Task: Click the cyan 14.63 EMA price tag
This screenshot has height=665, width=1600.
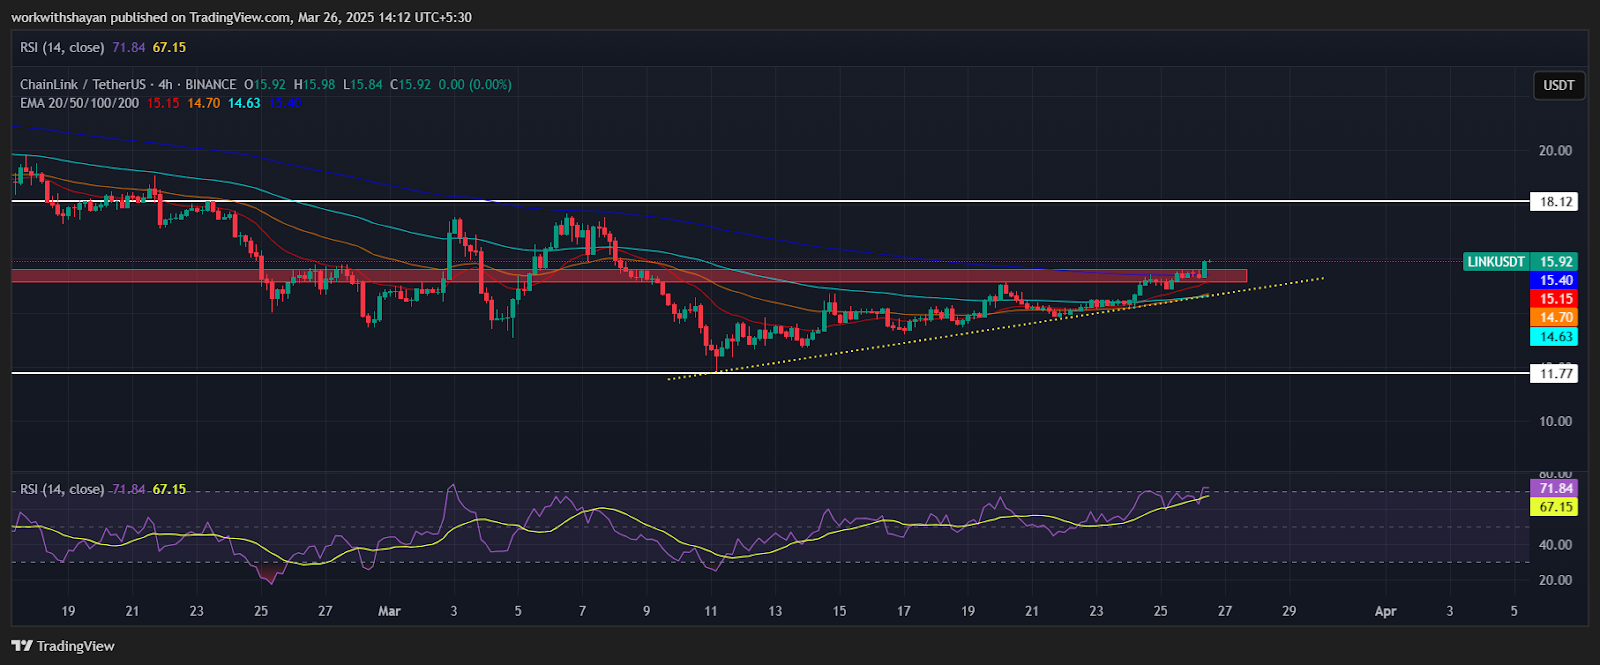Action: point(1555,337)
